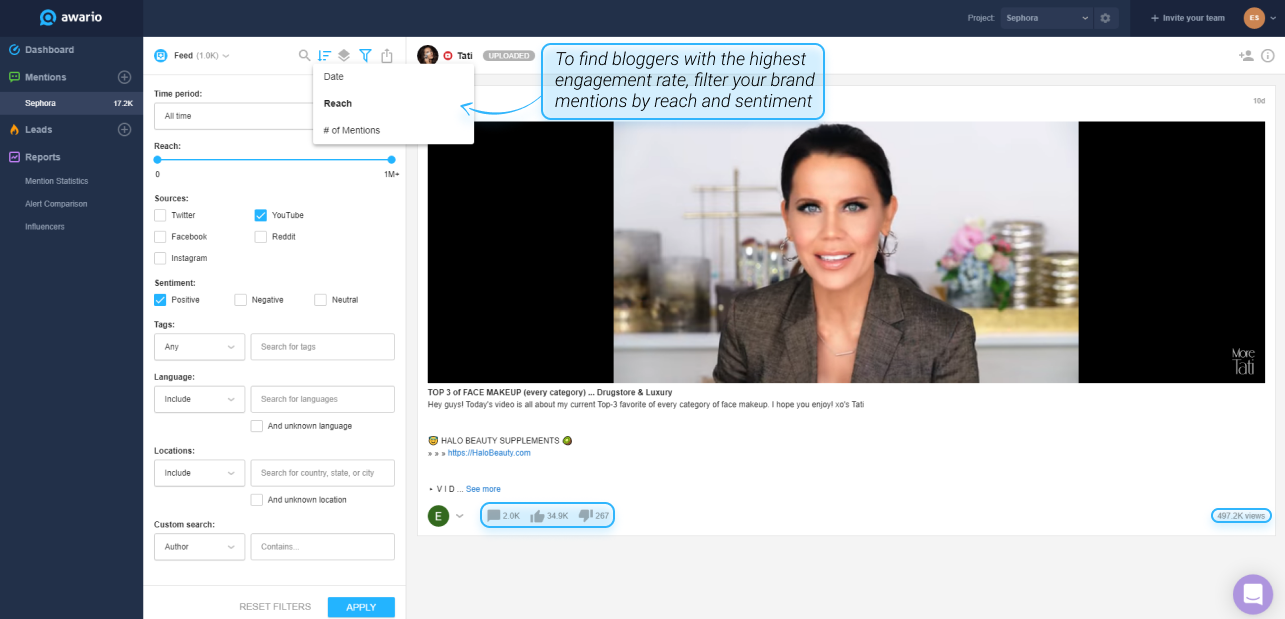Screen dimensions: 1285x619
Task: Click Apply filters button
Action: click(361, 607)
